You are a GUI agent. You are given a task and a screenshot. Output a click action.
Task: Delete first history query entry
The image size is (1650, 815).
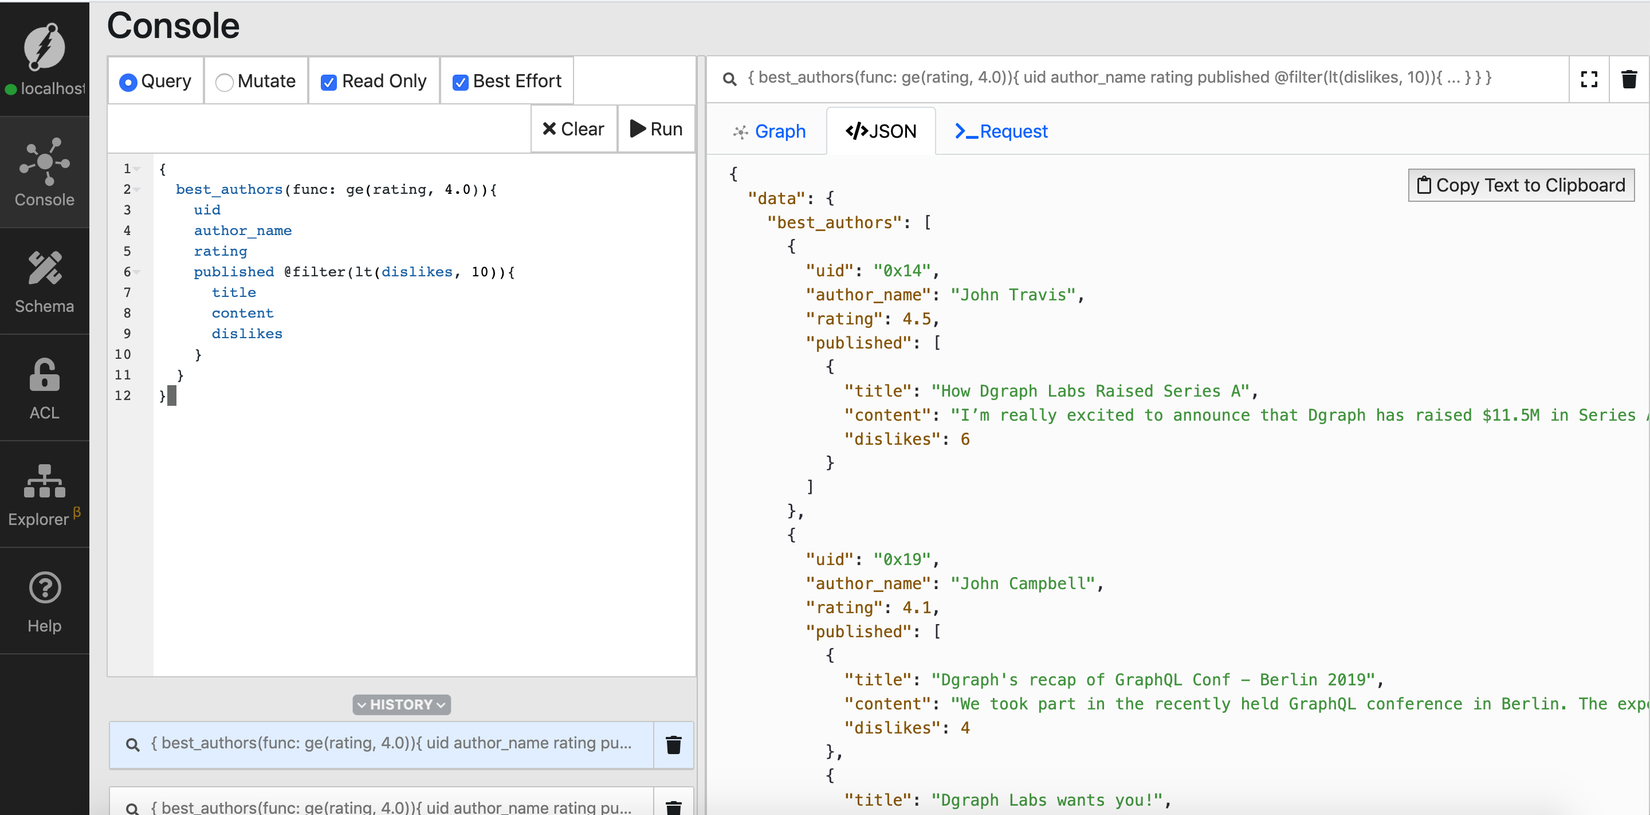tap(674, 745)
